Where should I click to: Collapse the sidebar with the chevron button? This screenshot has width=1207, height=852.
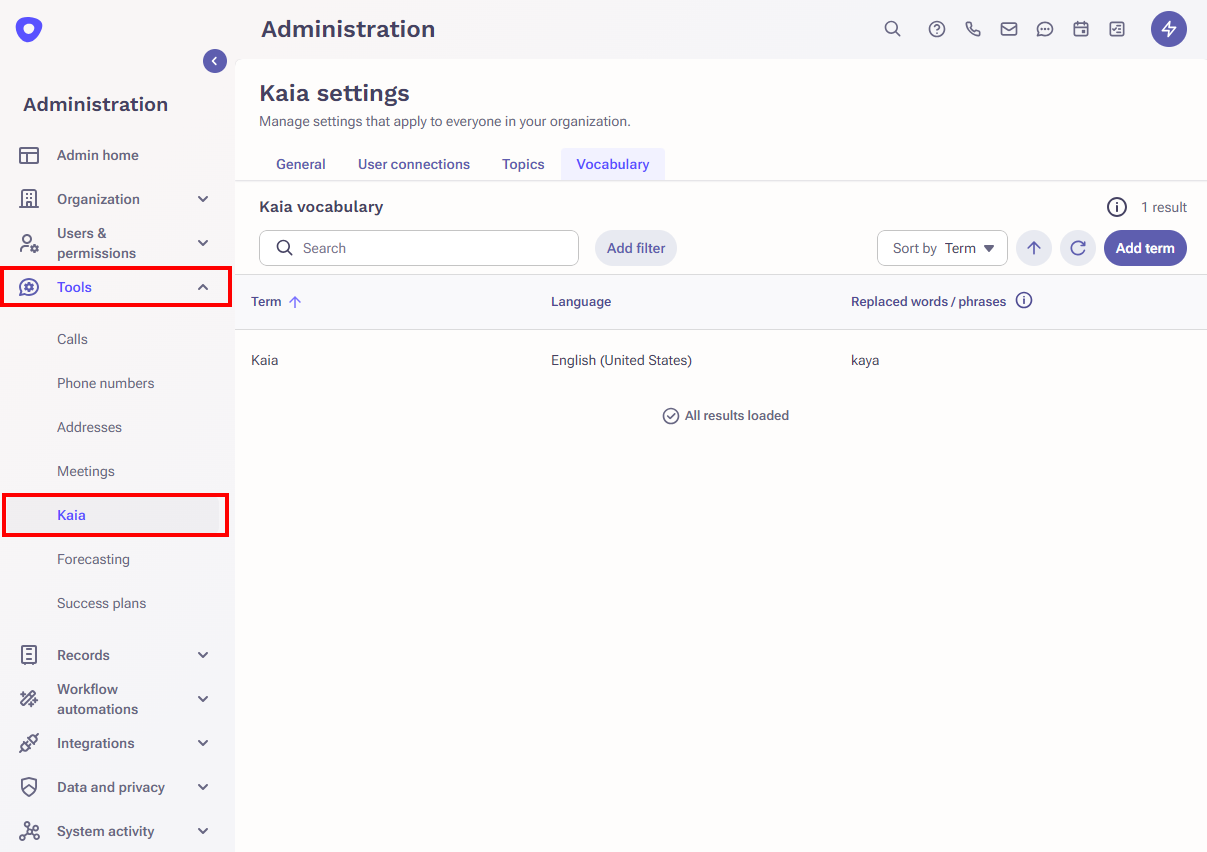(x=214, y=60)
